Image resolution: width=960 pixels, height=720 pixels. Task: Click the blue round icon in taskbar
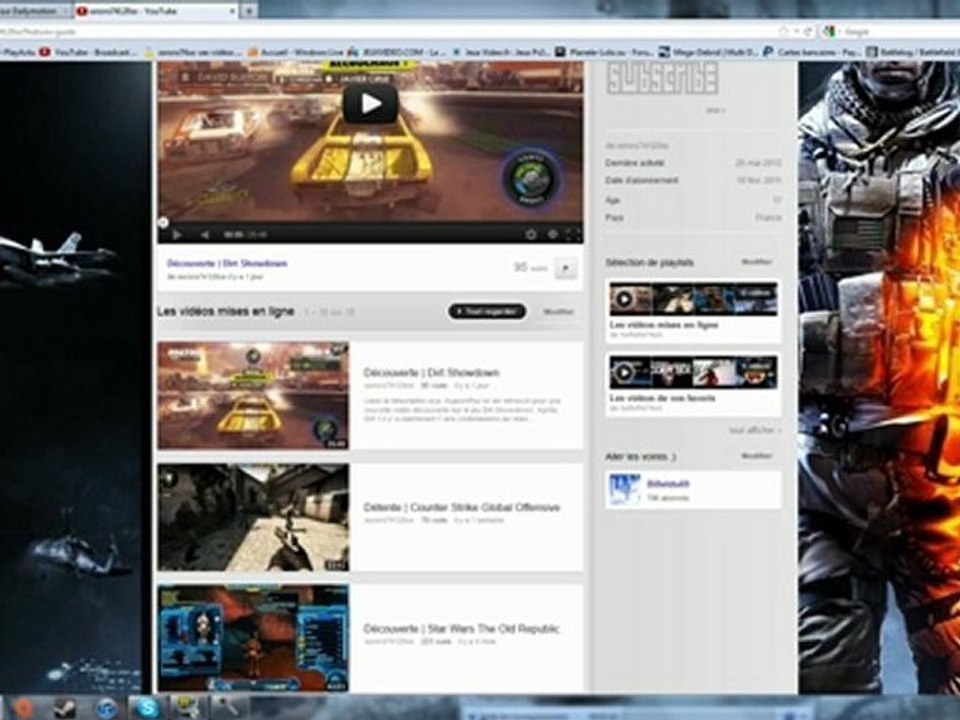[x=107, y=708]
